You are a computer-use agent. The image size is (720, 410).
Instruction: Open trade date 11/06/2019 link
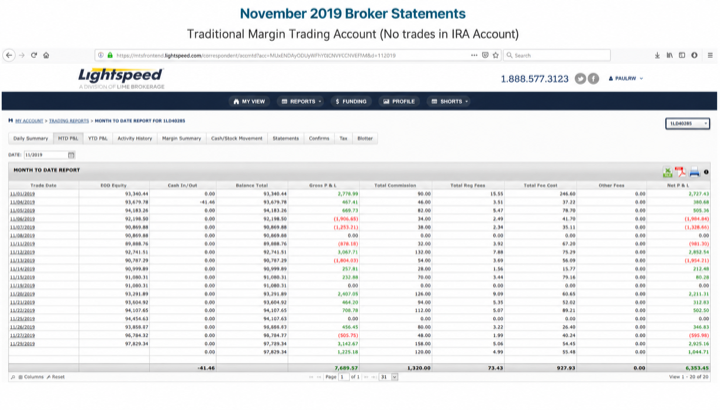[x=22, y=219]
